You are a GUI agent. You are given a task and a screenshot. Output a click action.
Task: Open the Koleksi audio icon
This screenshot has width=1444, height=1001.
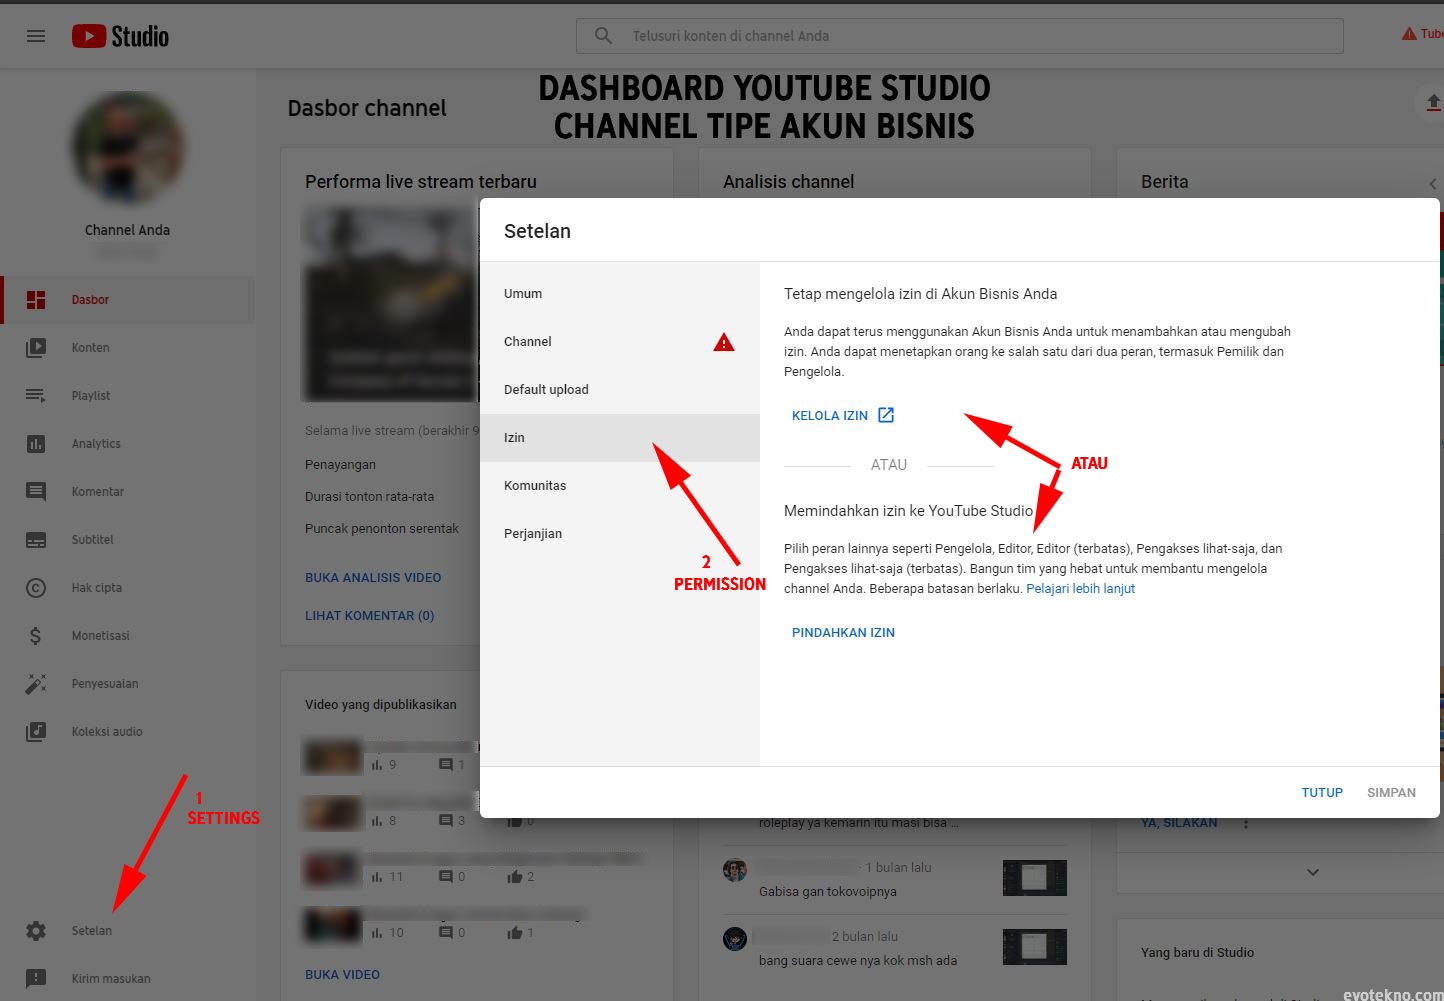[x=36, y=732]
